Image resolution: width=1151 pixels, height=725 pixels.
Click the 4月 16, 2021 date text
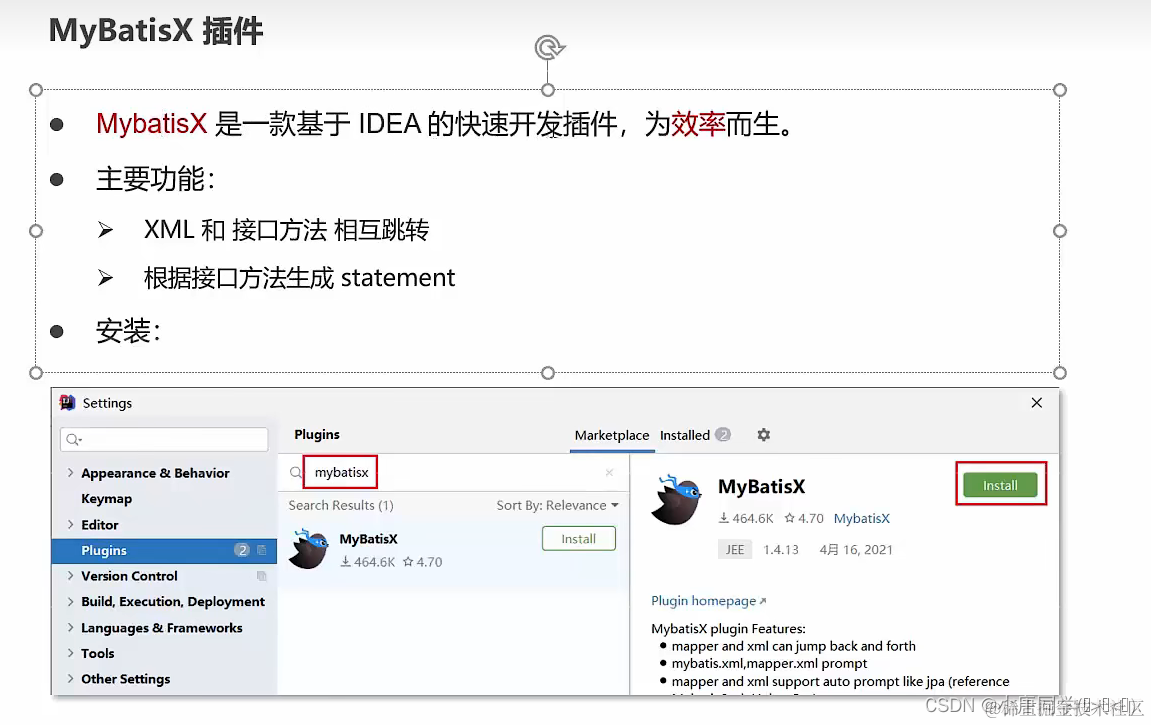pos(856,550)
